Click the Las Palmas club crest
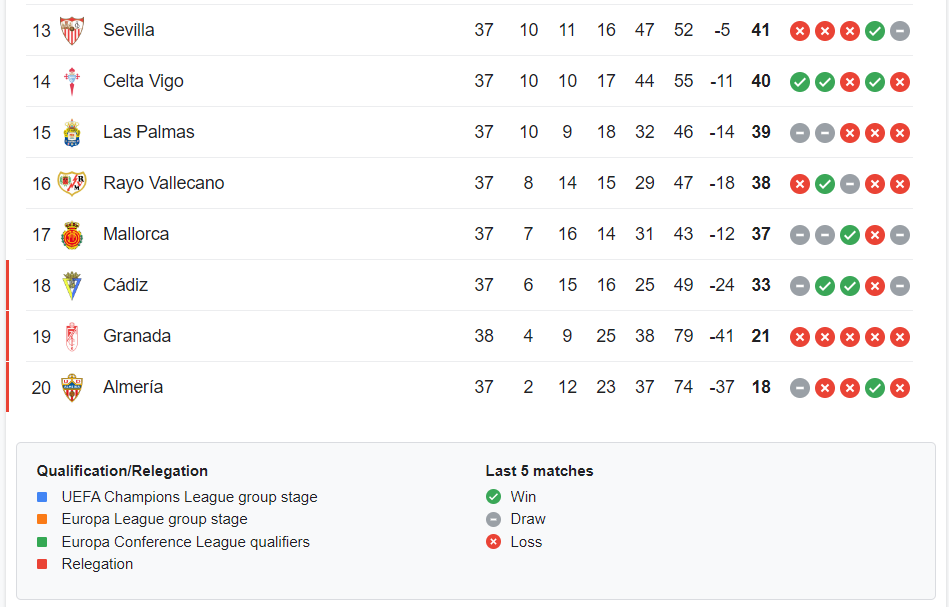 point(72,133)
